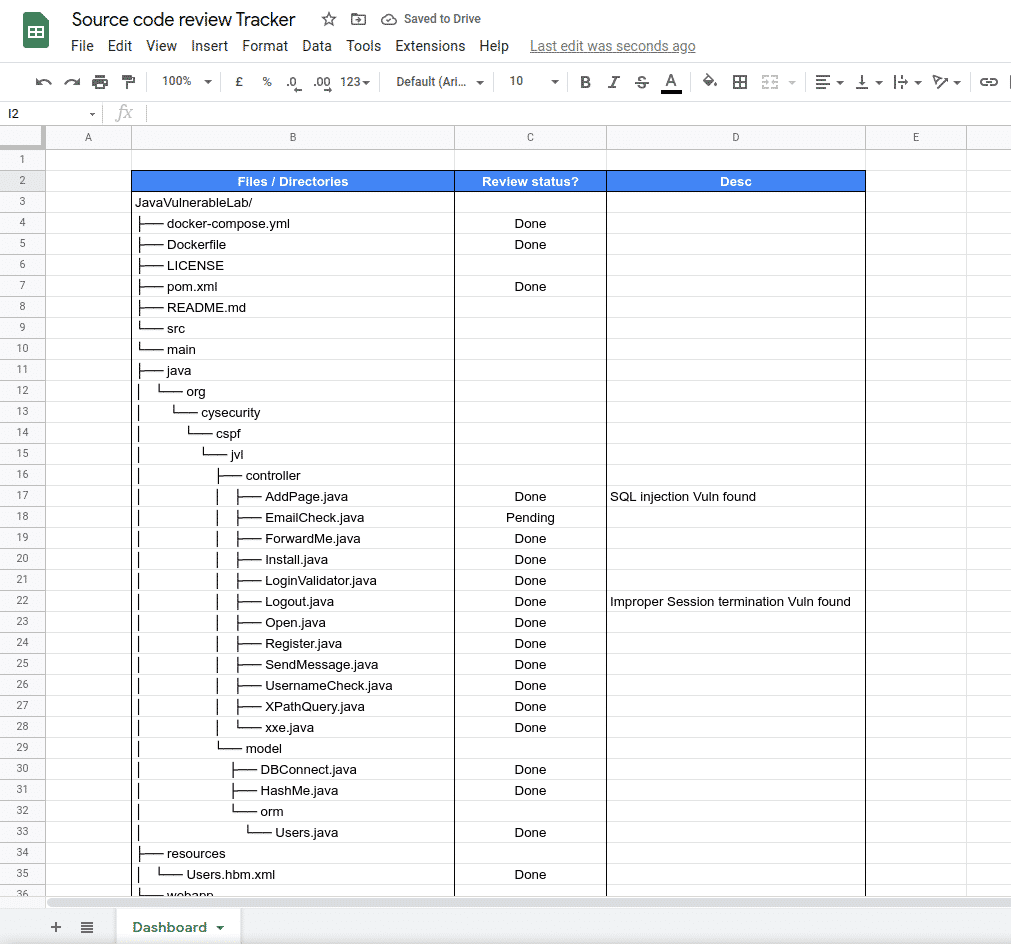Image resolution: width=1011 pixels, height=944 pixels.
Task: Click the 'Improper Session termination Vuln found' cell
Action: [x=736, y=602]
